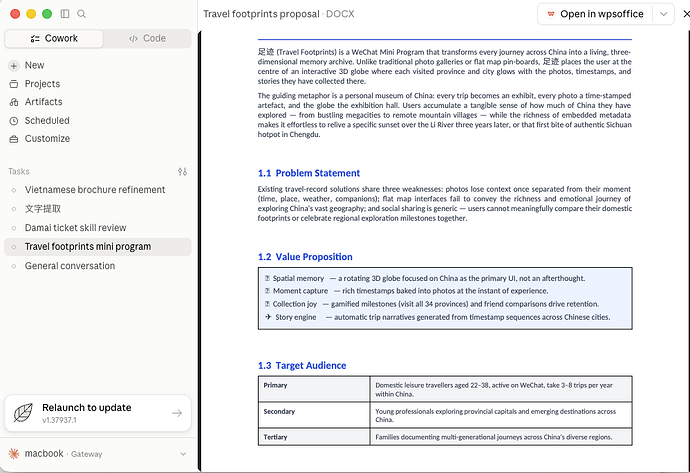Click the New task label
The height and width of the screenshot is (473, 690).
pyautogui.click(x=34, y=65)
